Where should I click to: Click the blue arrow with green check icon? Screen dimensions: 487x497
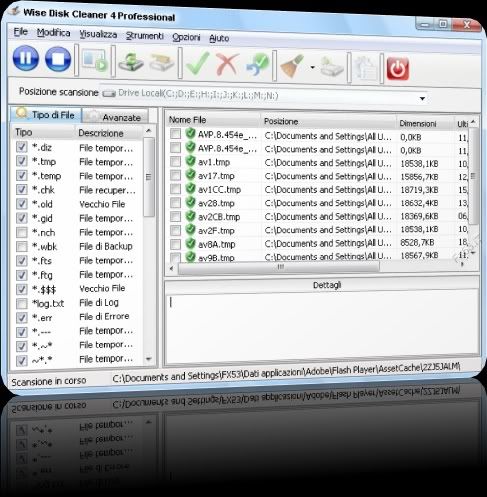click(257, 65)
